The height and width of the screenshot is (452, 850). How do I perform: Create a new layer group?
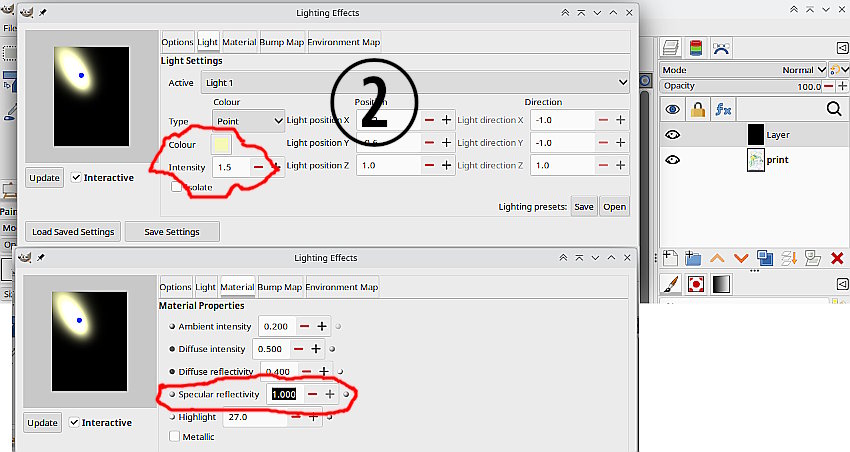pyautogui.click(x=693, y=258)
